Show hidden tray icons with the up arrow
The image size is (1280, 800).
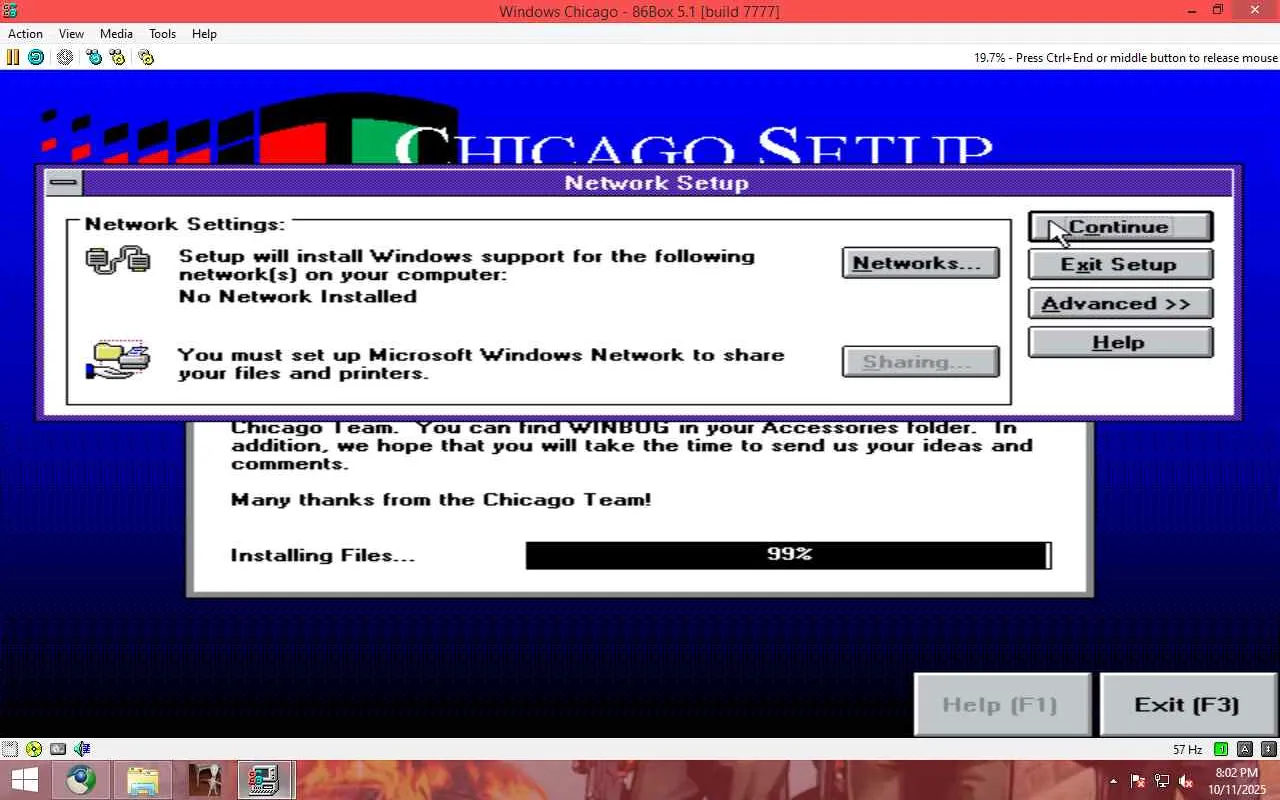pyautogui.click(x=1114, y=781)
